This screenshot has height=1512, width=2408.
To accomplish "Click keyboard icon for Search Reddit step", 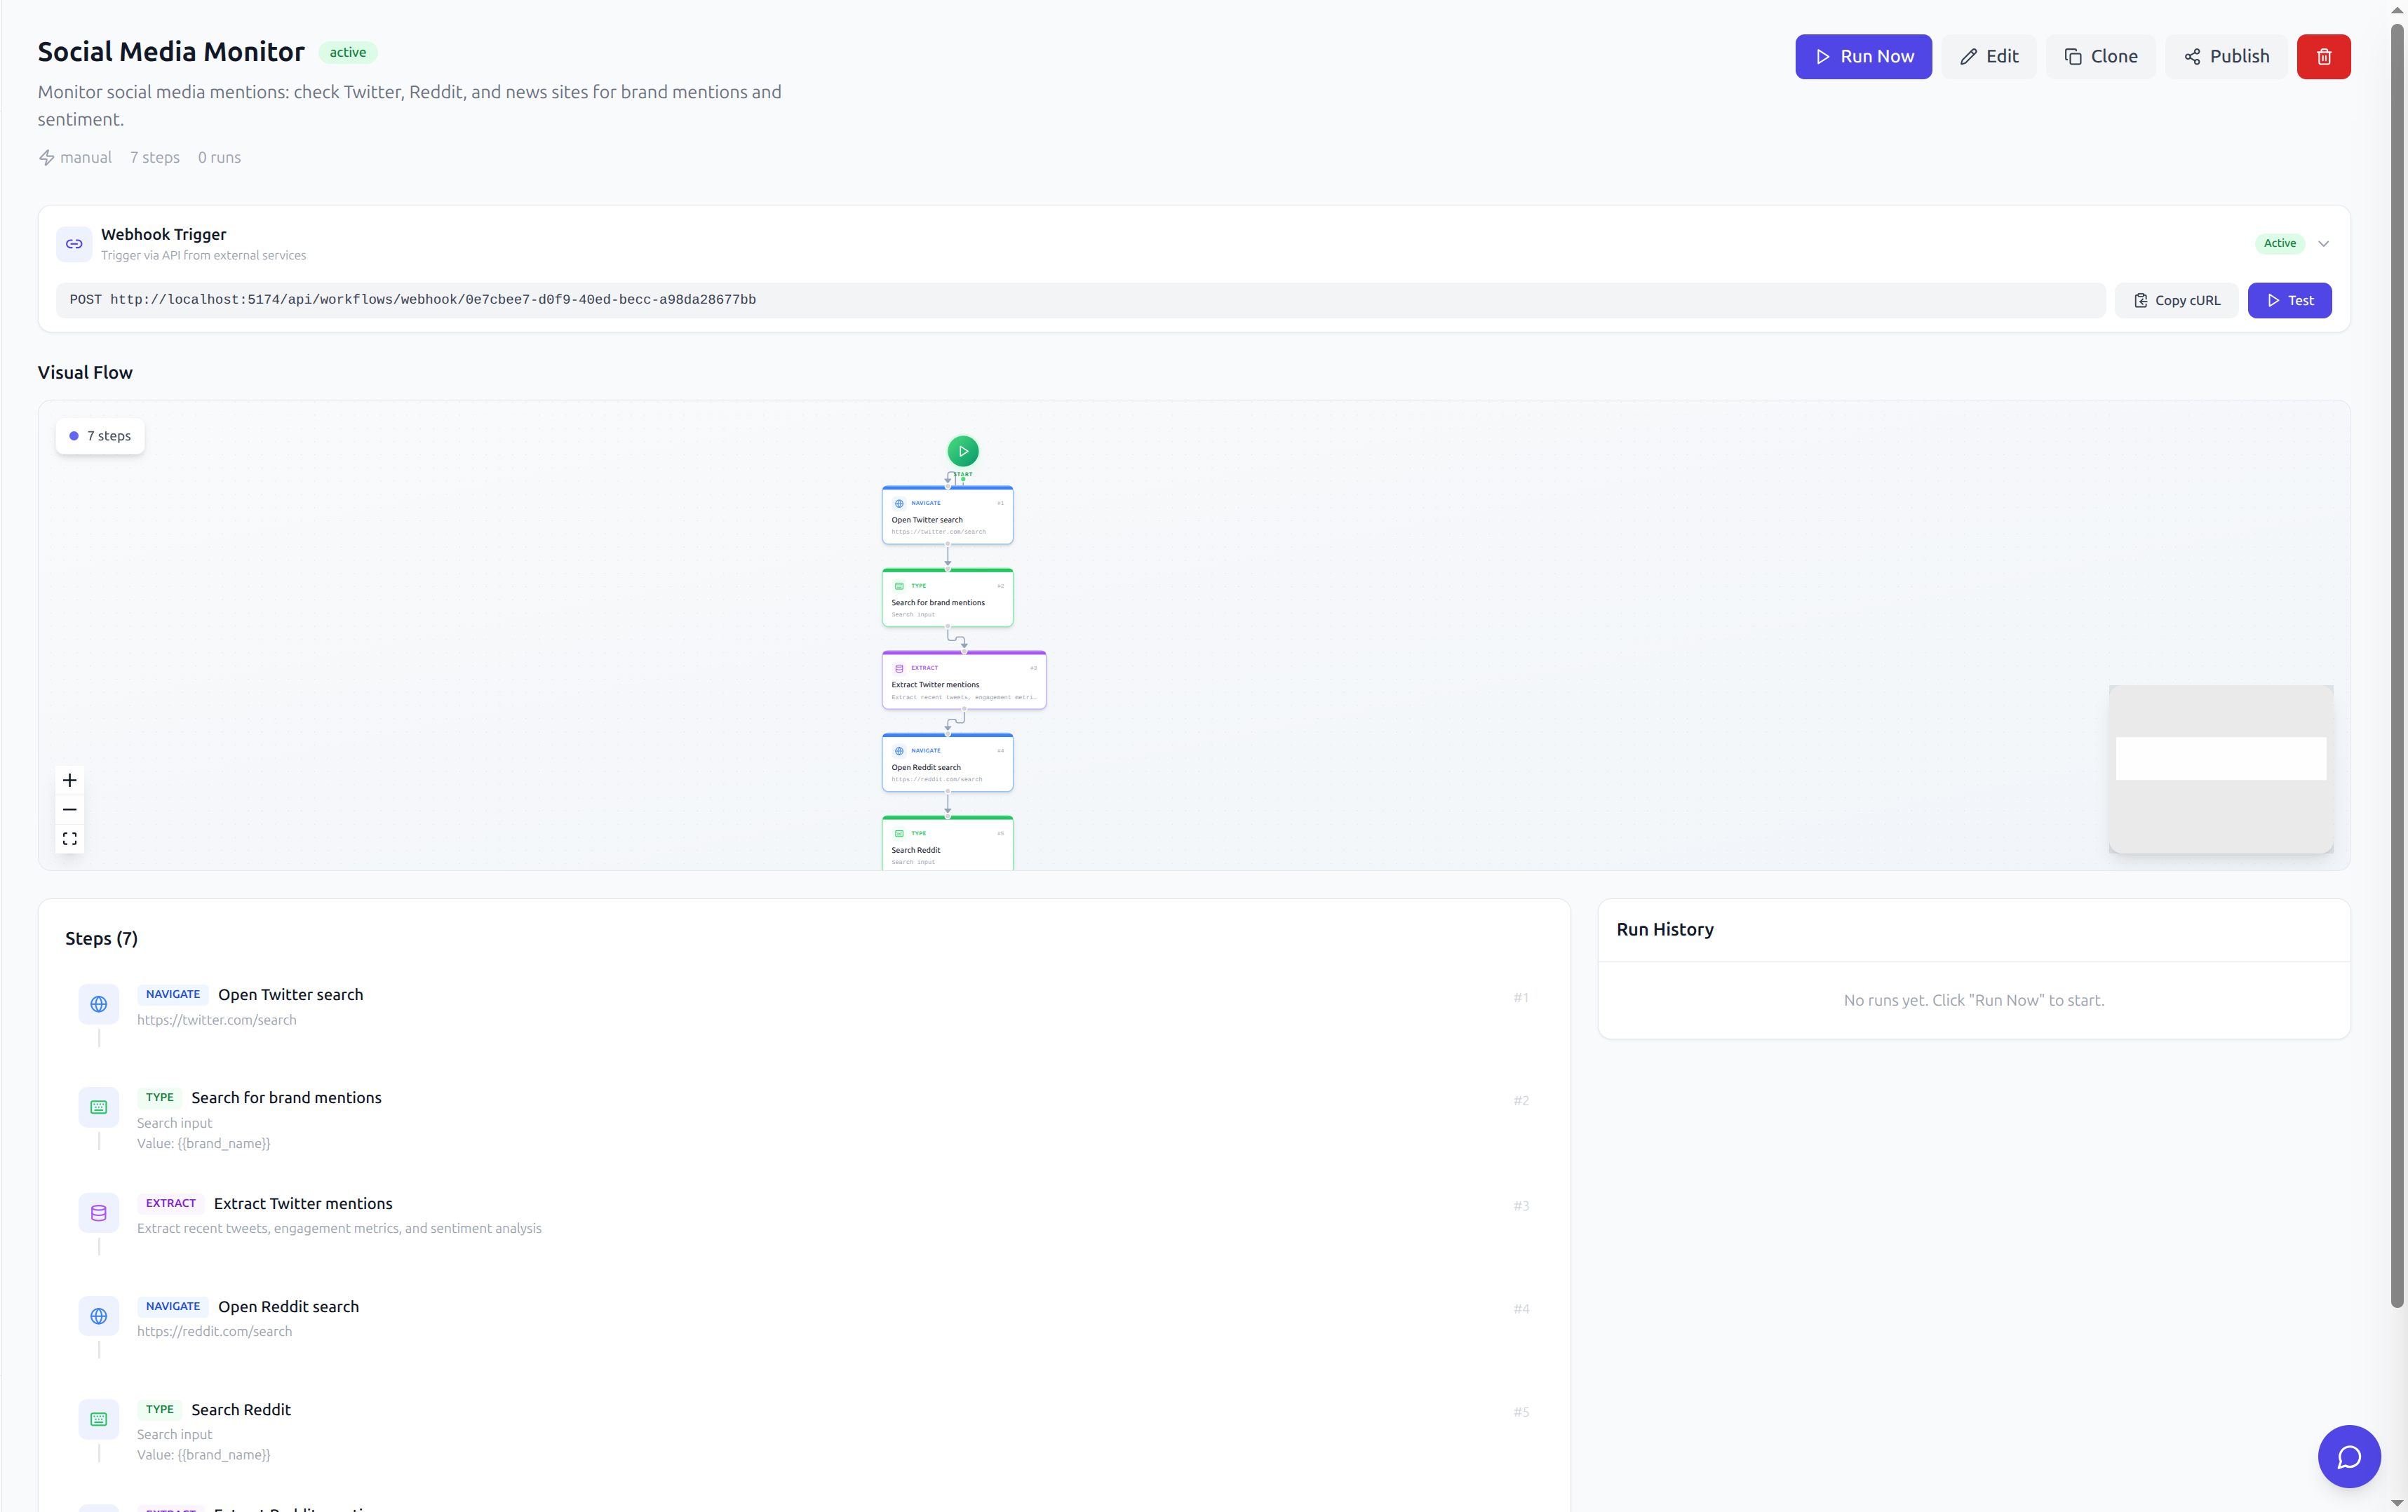I will pyautogui.click(x=99, y=1419).
